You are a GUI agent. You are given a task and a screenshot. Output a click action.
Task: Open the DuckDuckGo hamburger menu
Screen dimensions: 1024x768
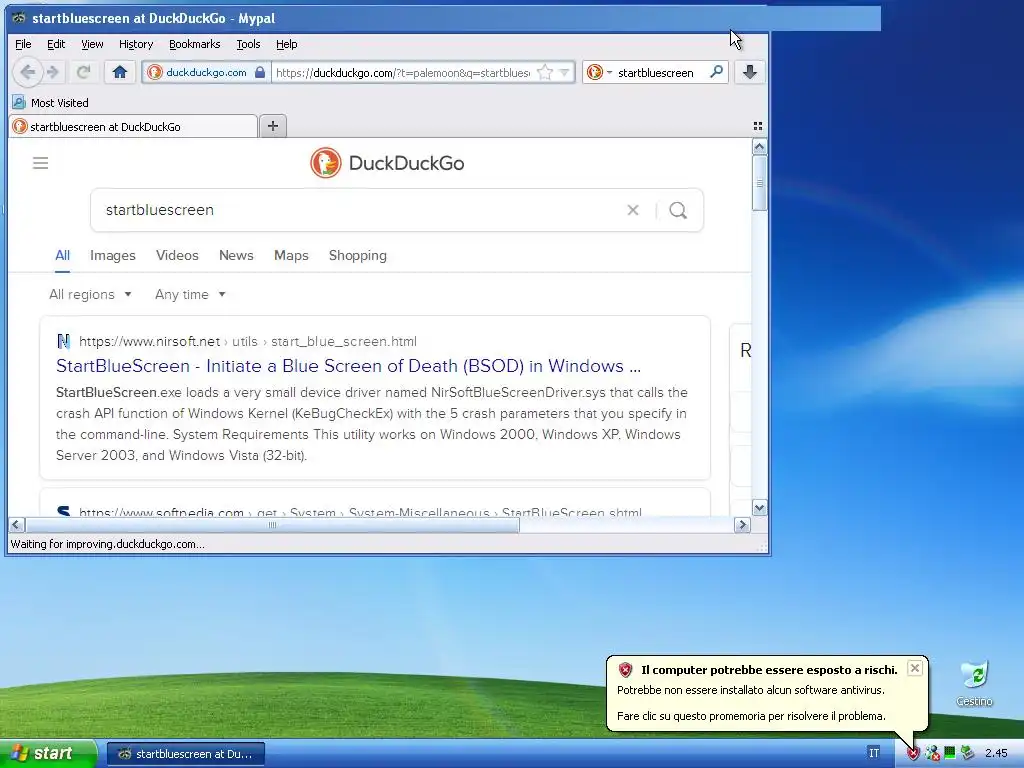click(x=40, y=163)
